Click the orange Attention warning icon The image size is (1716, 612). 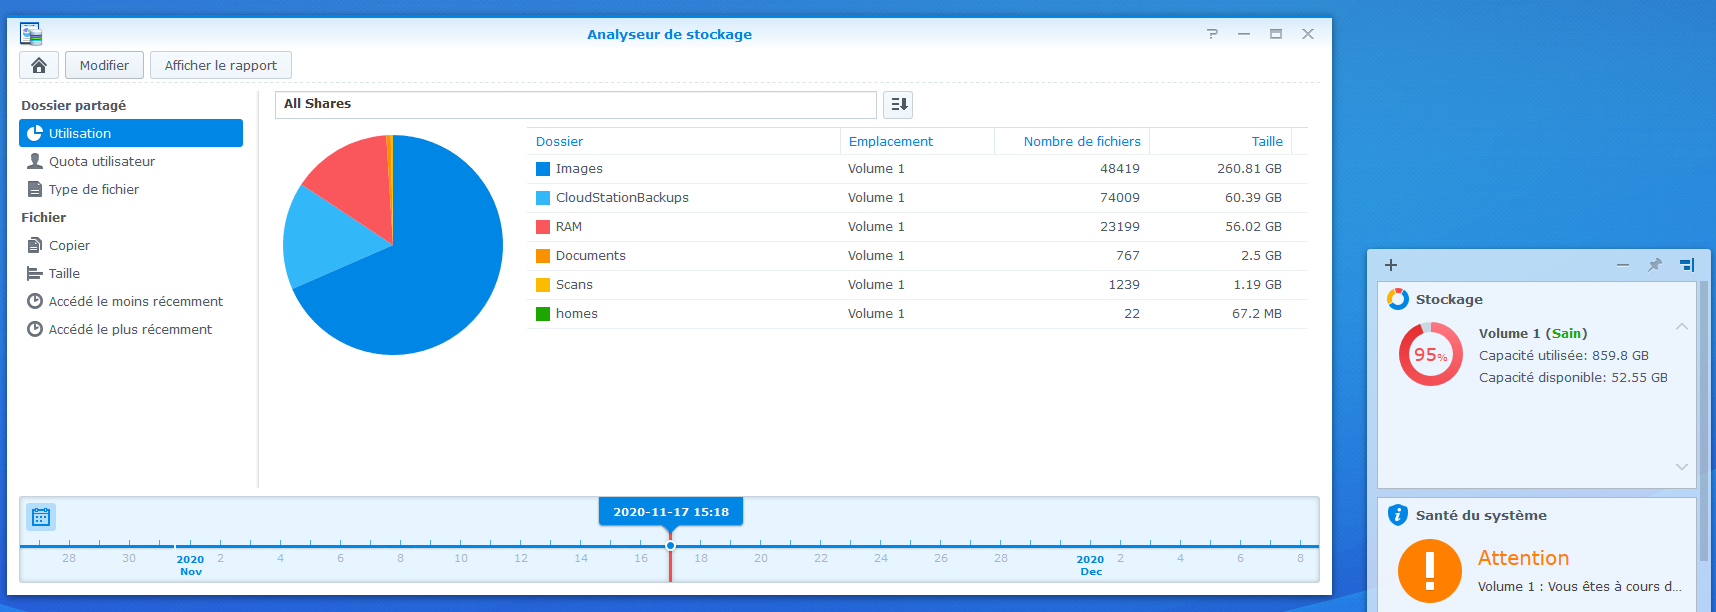[x=1429, y=571]
